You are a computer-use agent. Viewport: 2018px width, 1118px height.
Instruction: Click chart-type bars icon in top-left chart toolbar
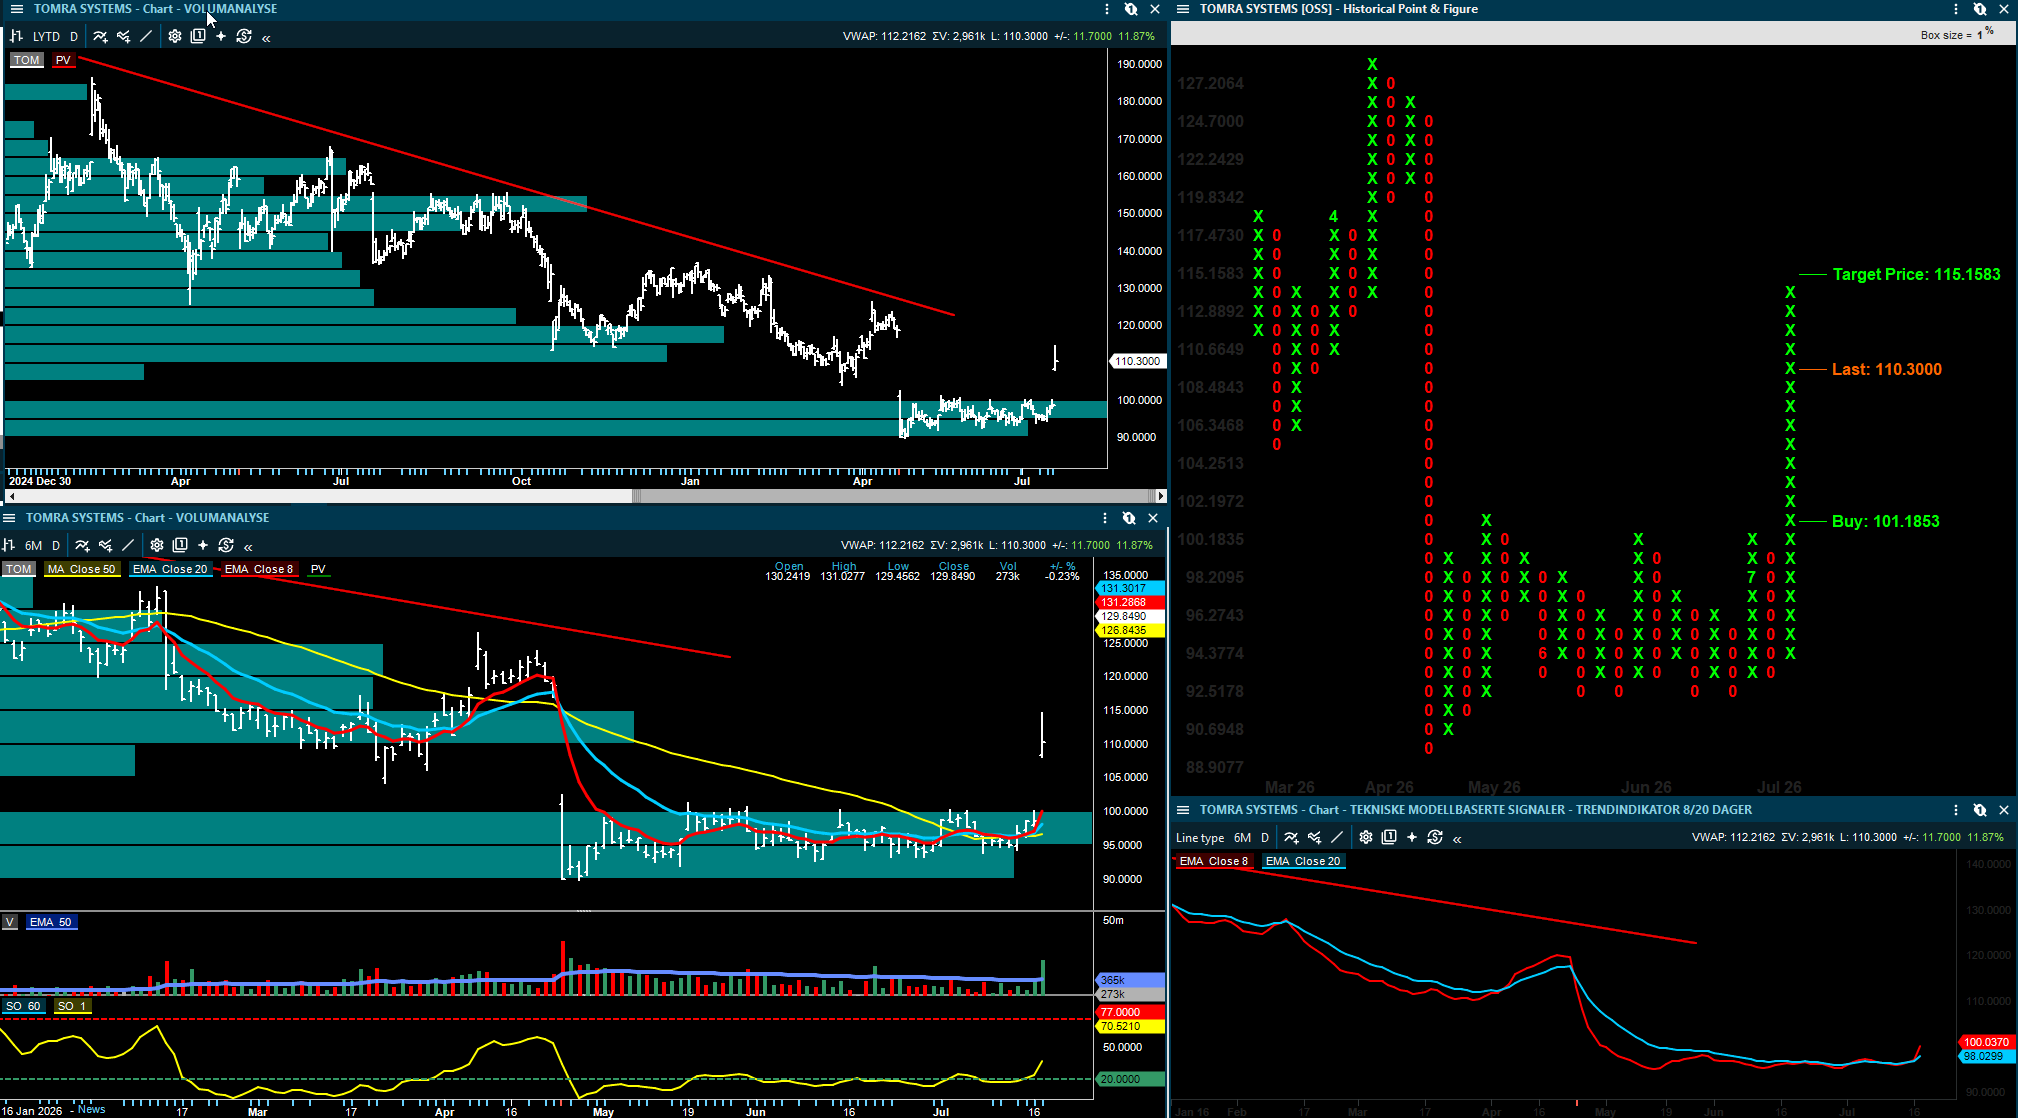pyautogui.click(x=16, y=36)
